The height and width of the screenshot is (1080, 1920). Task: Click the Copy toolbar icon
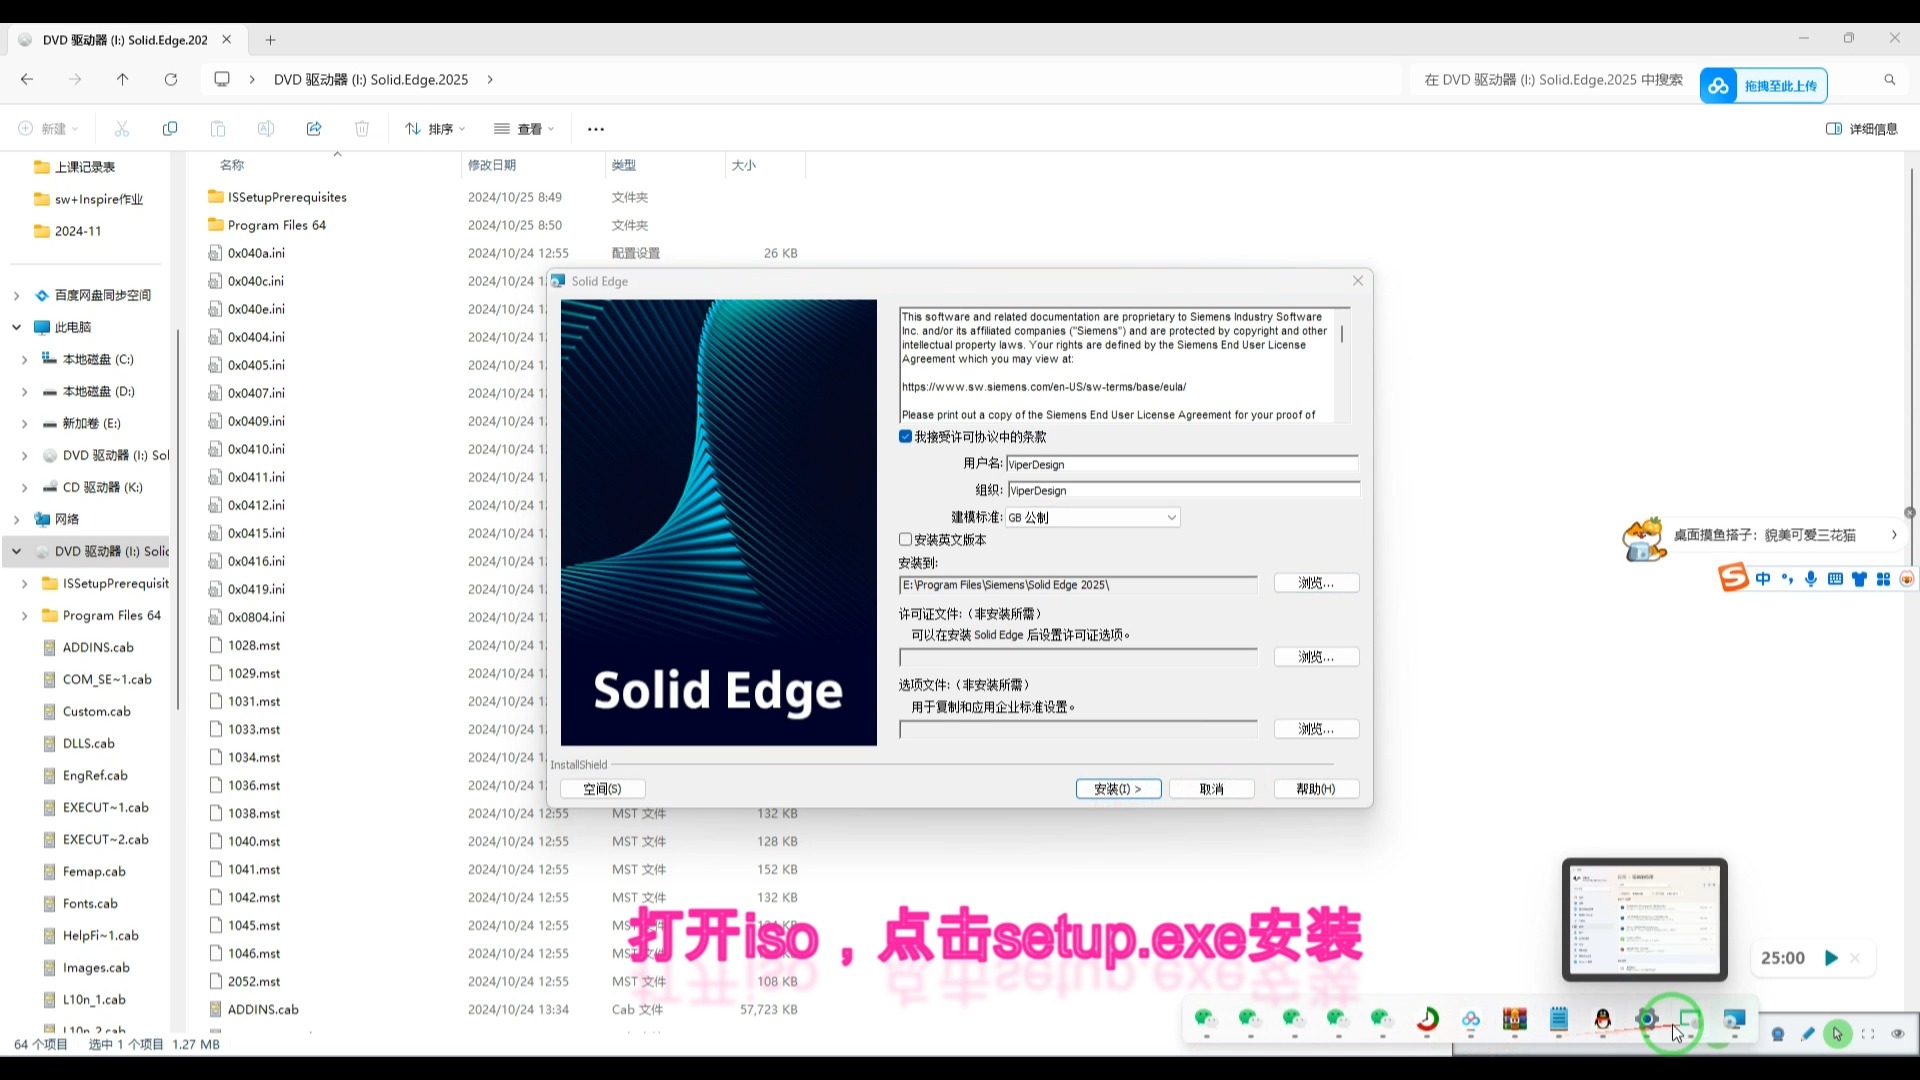[x=170, y=129]
